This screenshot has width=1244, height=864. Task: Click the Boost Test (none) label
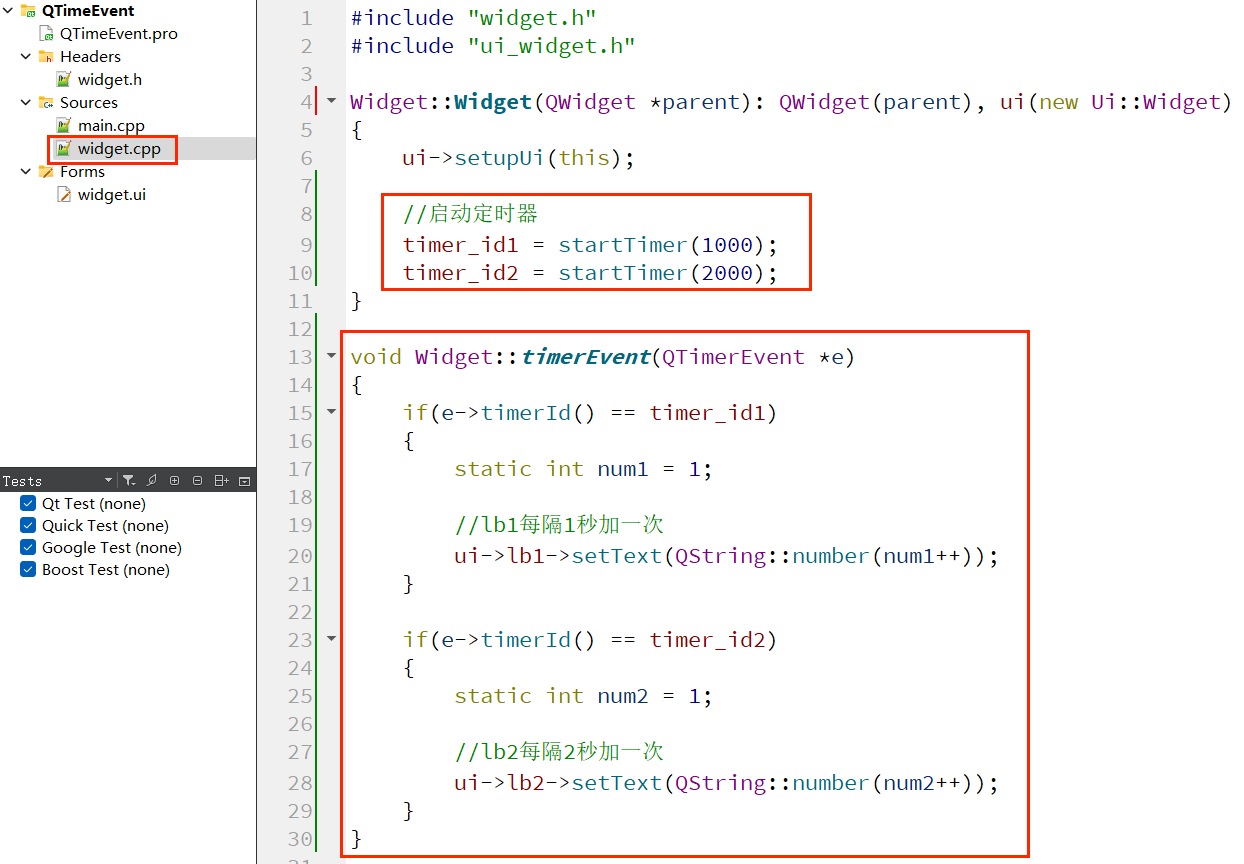106,570
